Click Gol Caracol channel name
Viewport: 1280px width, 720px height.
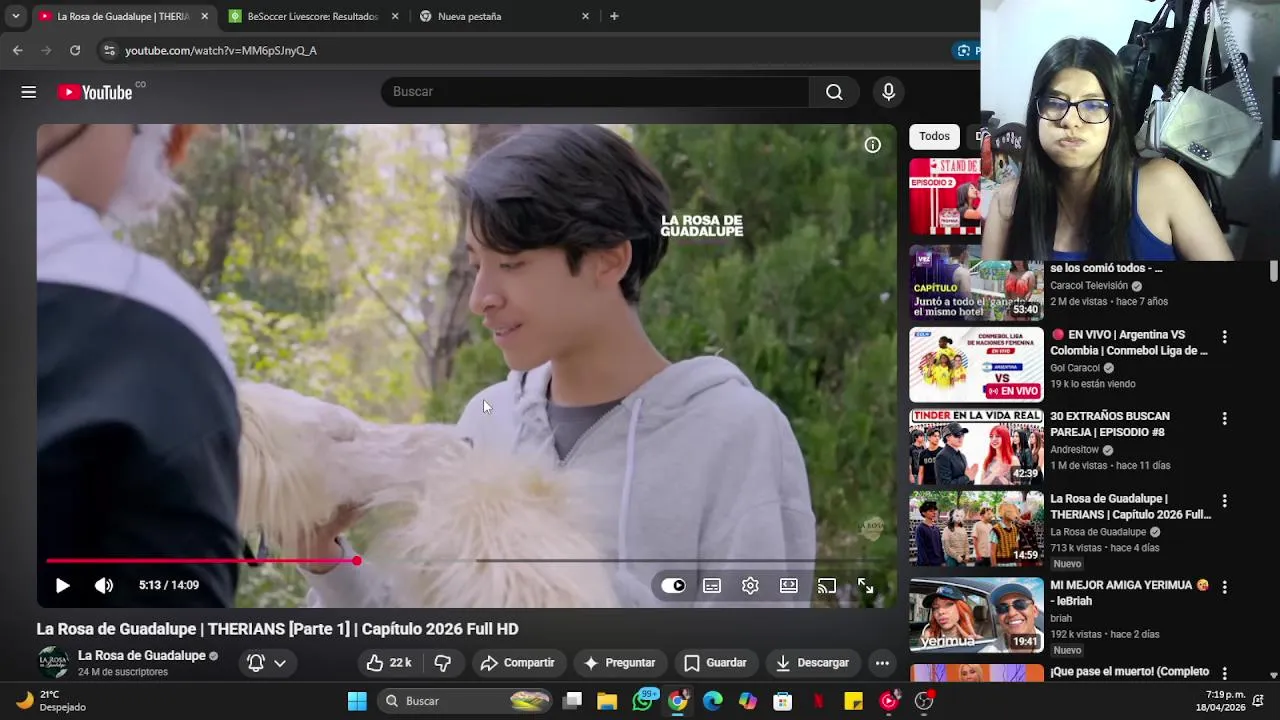tap(1075, 368)
